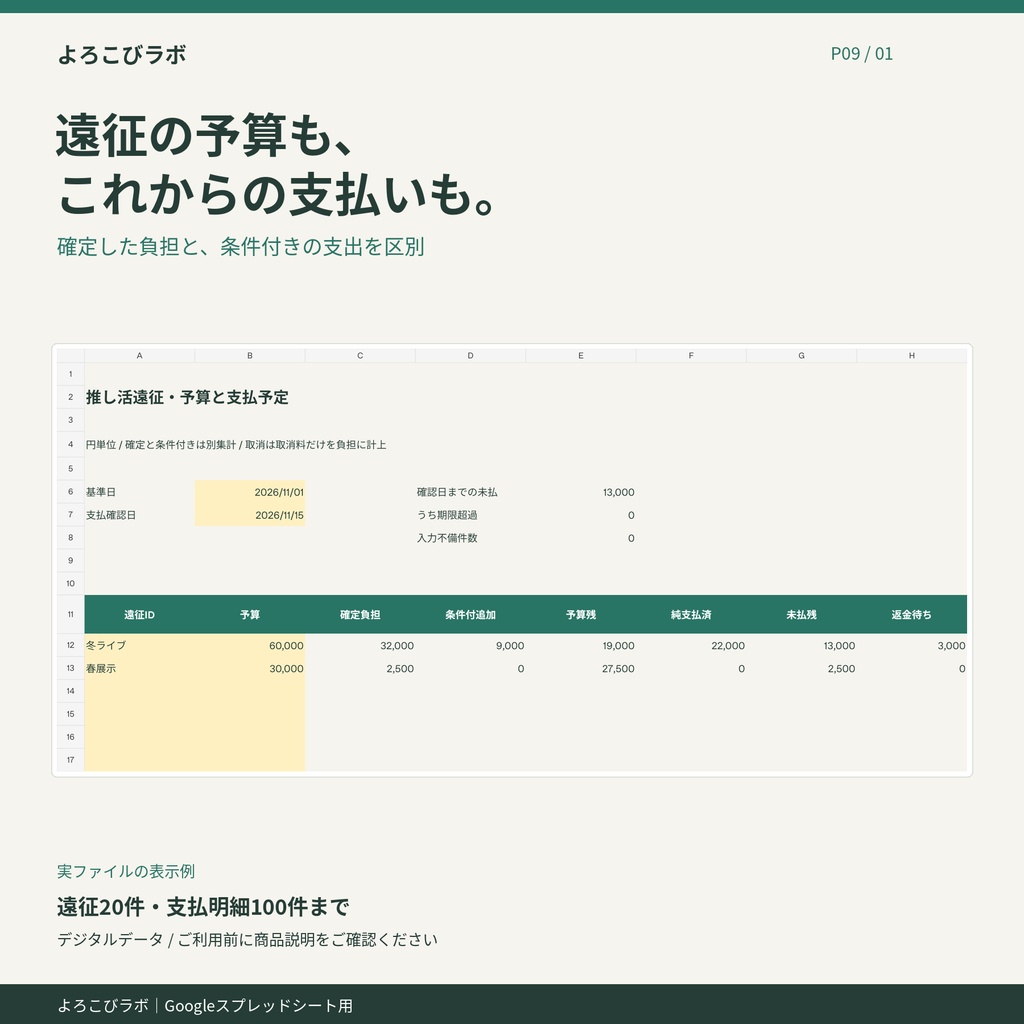Click the 0 value beside 入力不備件数
1024x1024 pixels.
tap(631, 538)
